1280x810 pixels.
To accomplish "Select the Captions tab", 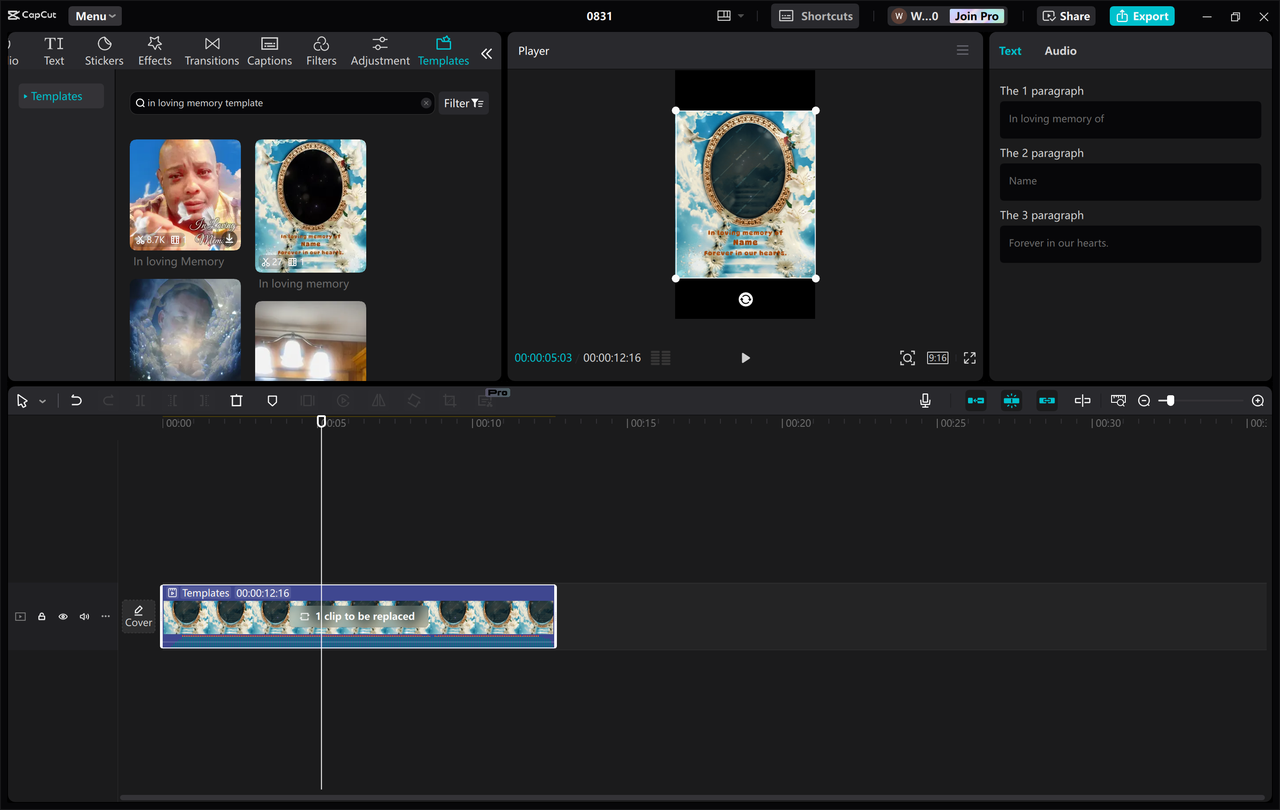I will (x=269, y=50).
